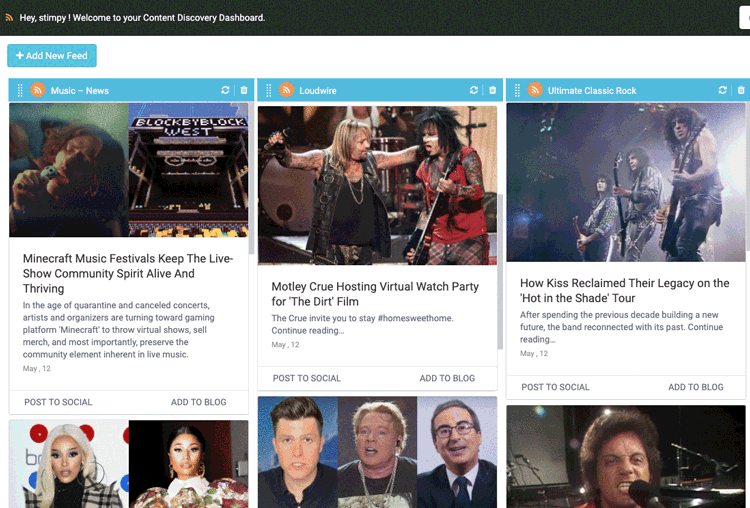Screen dimensions: 750x508
Task: Post the Motley Crue article to social
Action: click(x=307, y=378)
